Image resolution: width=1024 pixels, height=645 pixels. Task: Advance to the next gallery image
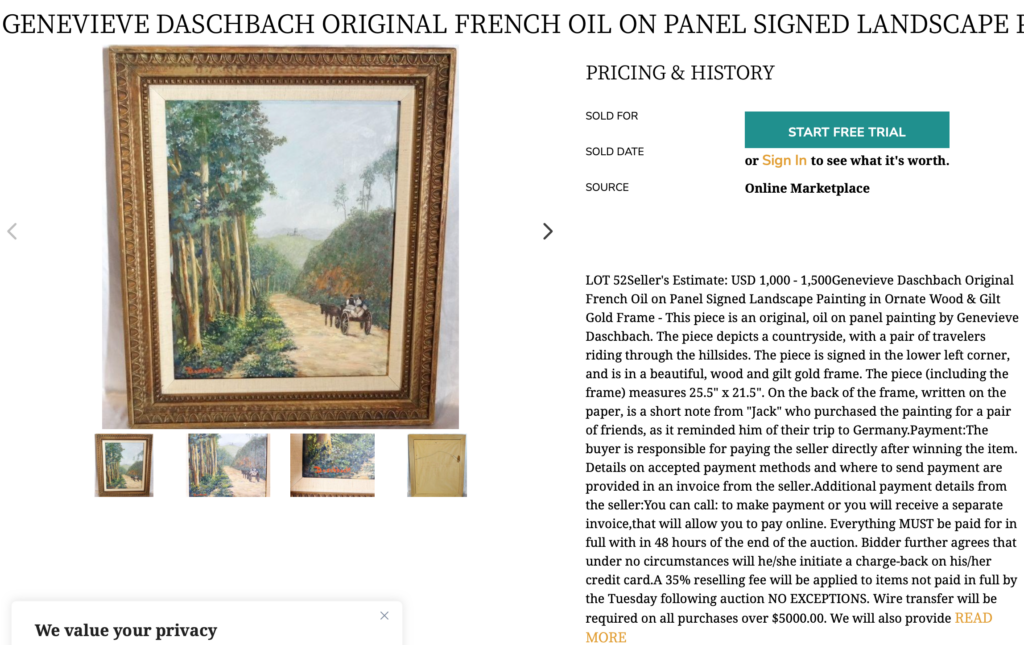547,231
